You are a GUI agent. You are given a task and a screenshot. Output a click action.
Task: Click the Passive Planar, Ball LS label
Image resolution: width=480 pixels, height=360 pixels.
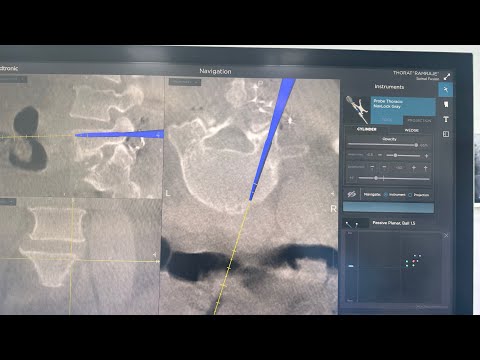click(x=394, y=223)
